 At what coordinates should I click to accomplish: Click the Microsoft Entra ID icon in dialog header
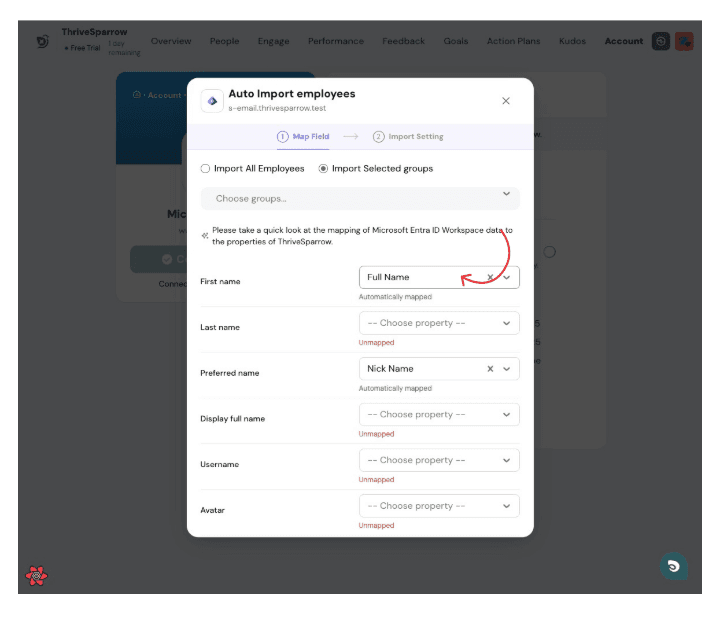212,101
